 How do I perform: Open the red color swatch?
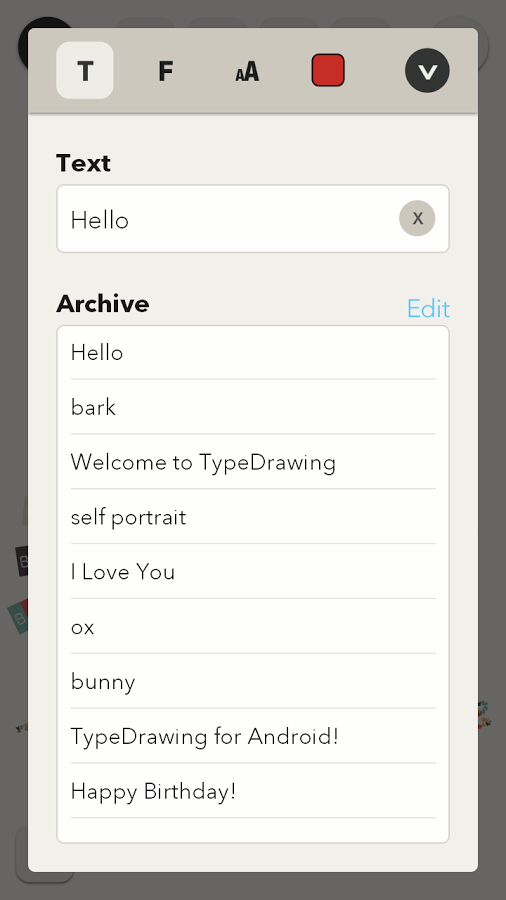click(x=328, y=71)
